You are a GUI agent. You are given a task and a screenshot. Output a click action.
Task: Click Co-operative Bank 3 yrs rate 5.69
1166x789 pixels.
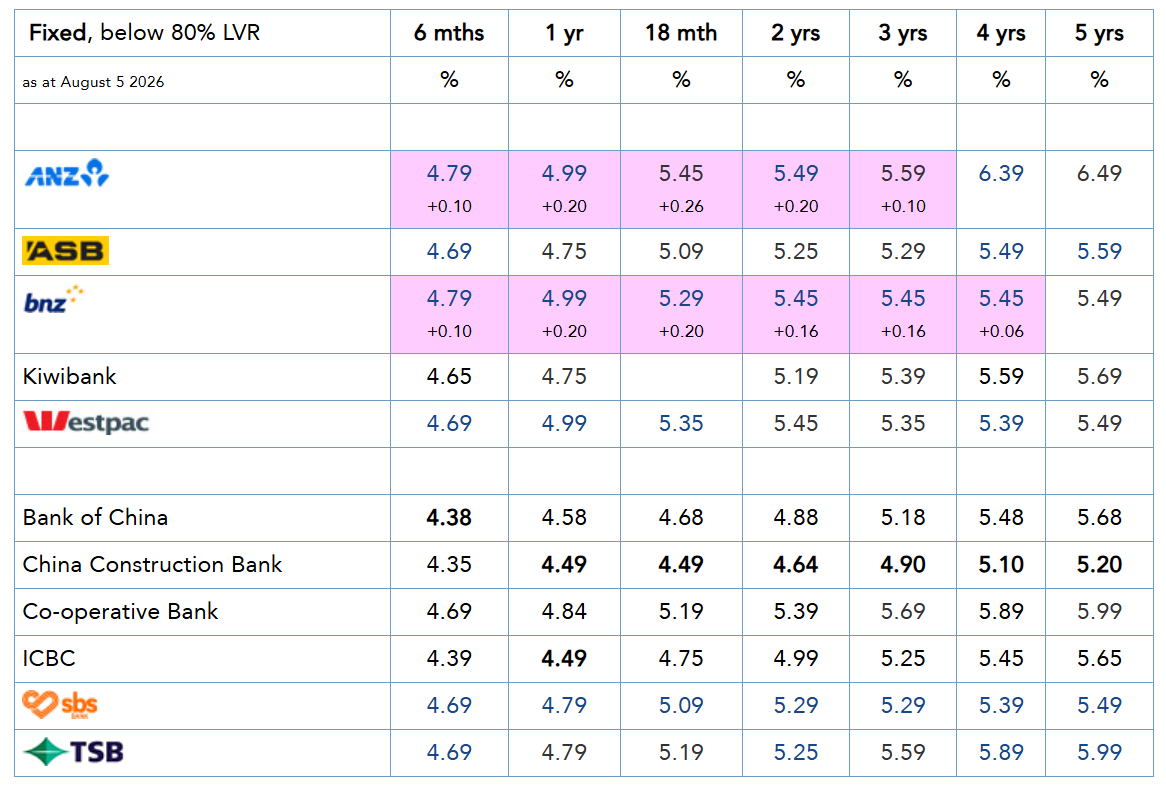(x=903, y=611)
